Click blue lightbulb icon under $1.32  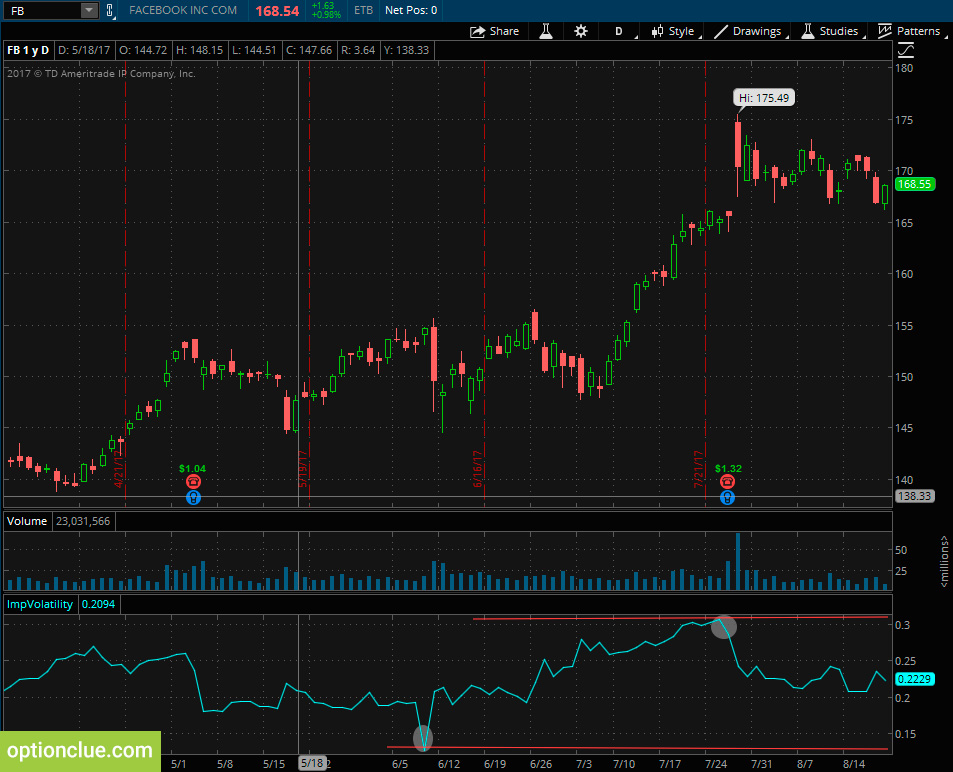728,498
